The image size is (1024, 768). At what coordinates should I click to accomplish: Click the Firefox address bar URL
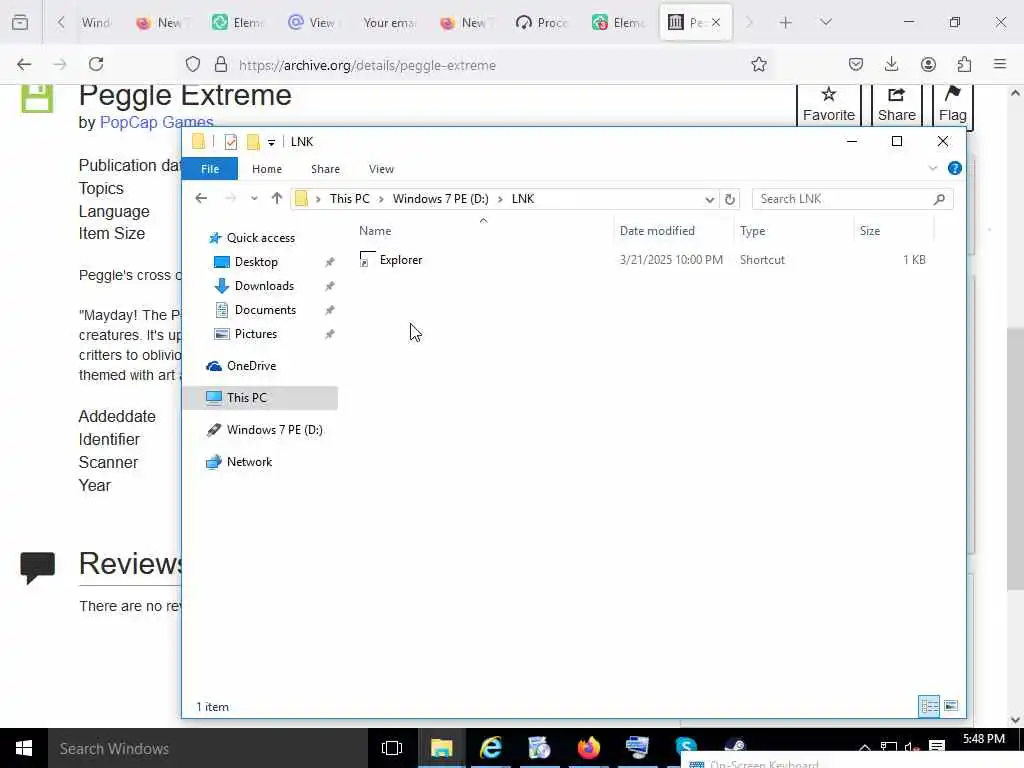(367, 65)
